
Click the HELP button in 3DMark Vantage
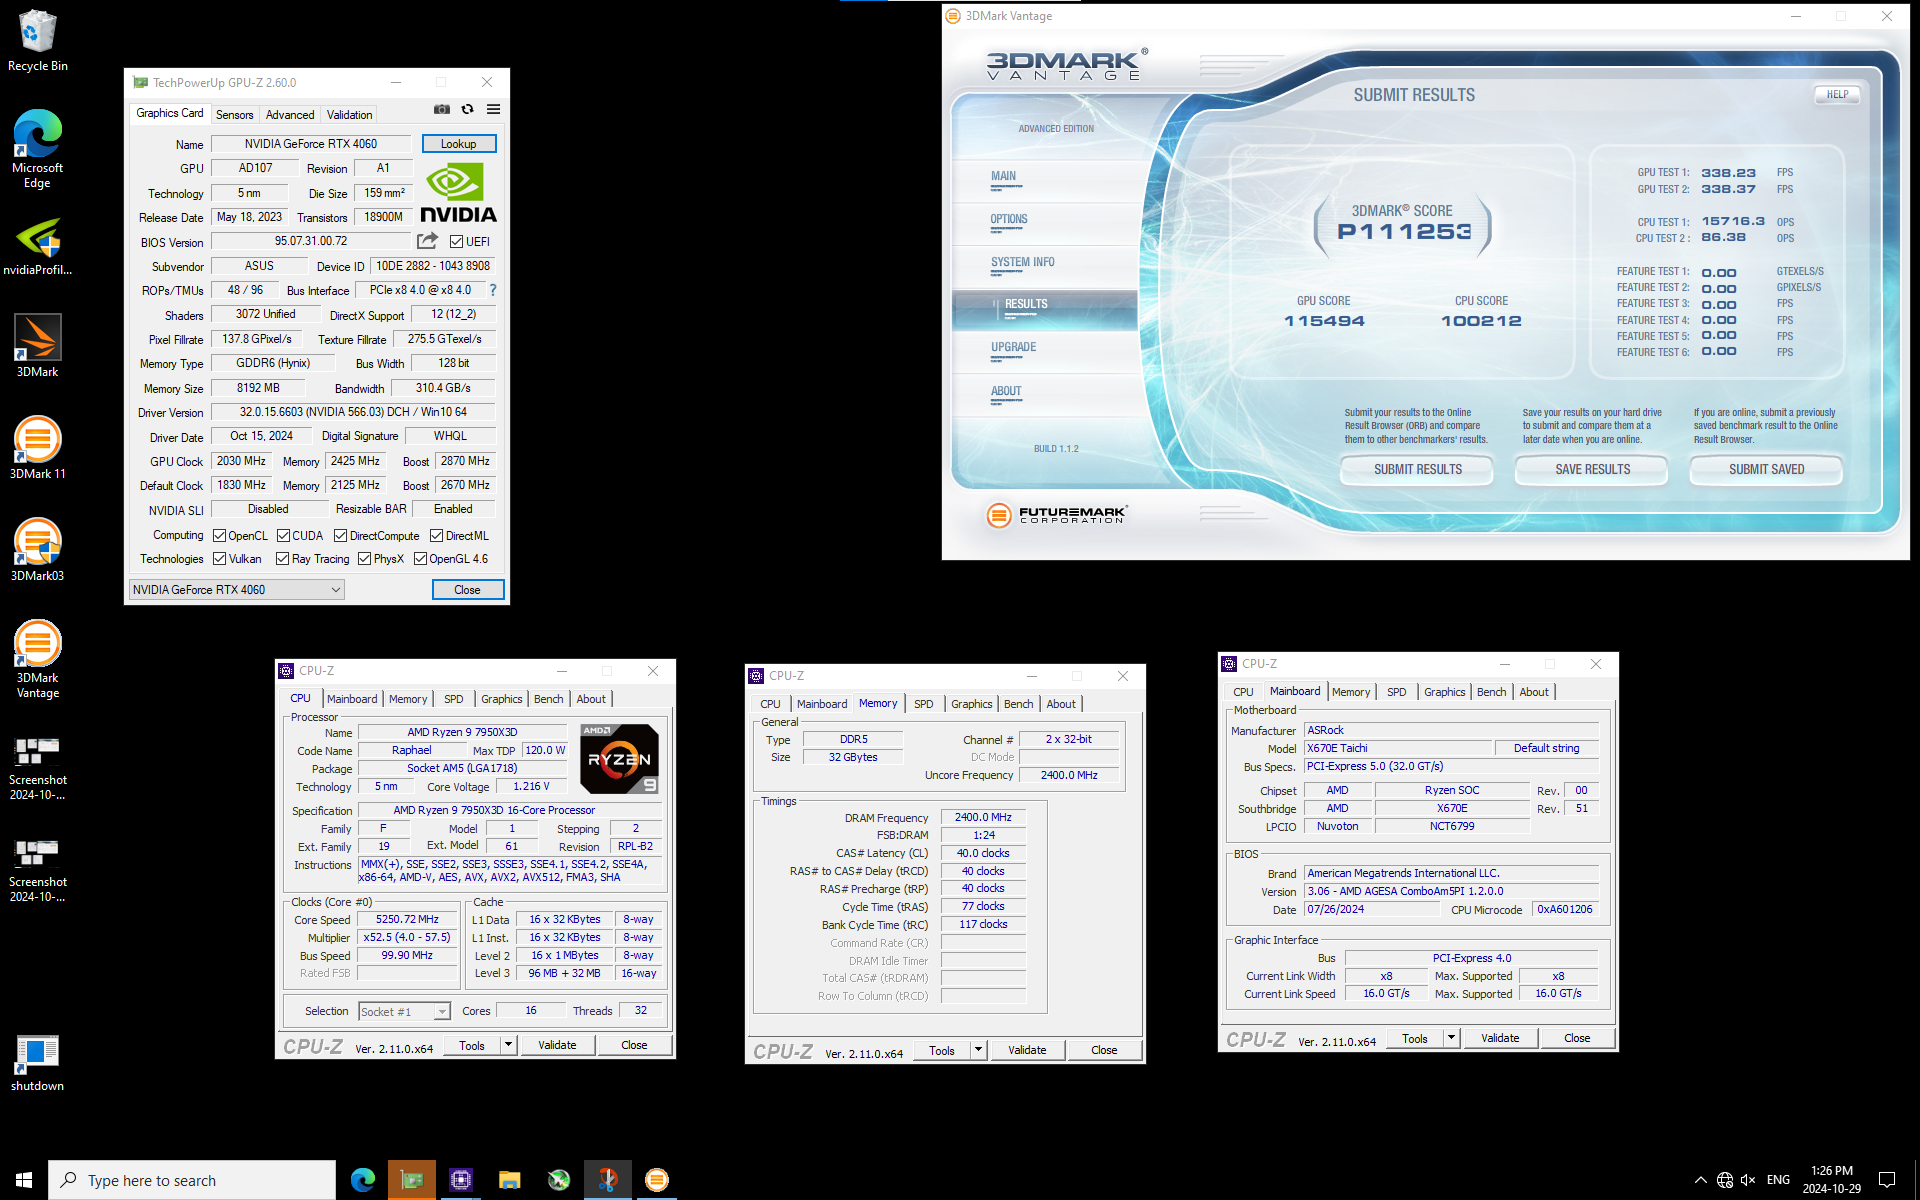(1837, 95)
